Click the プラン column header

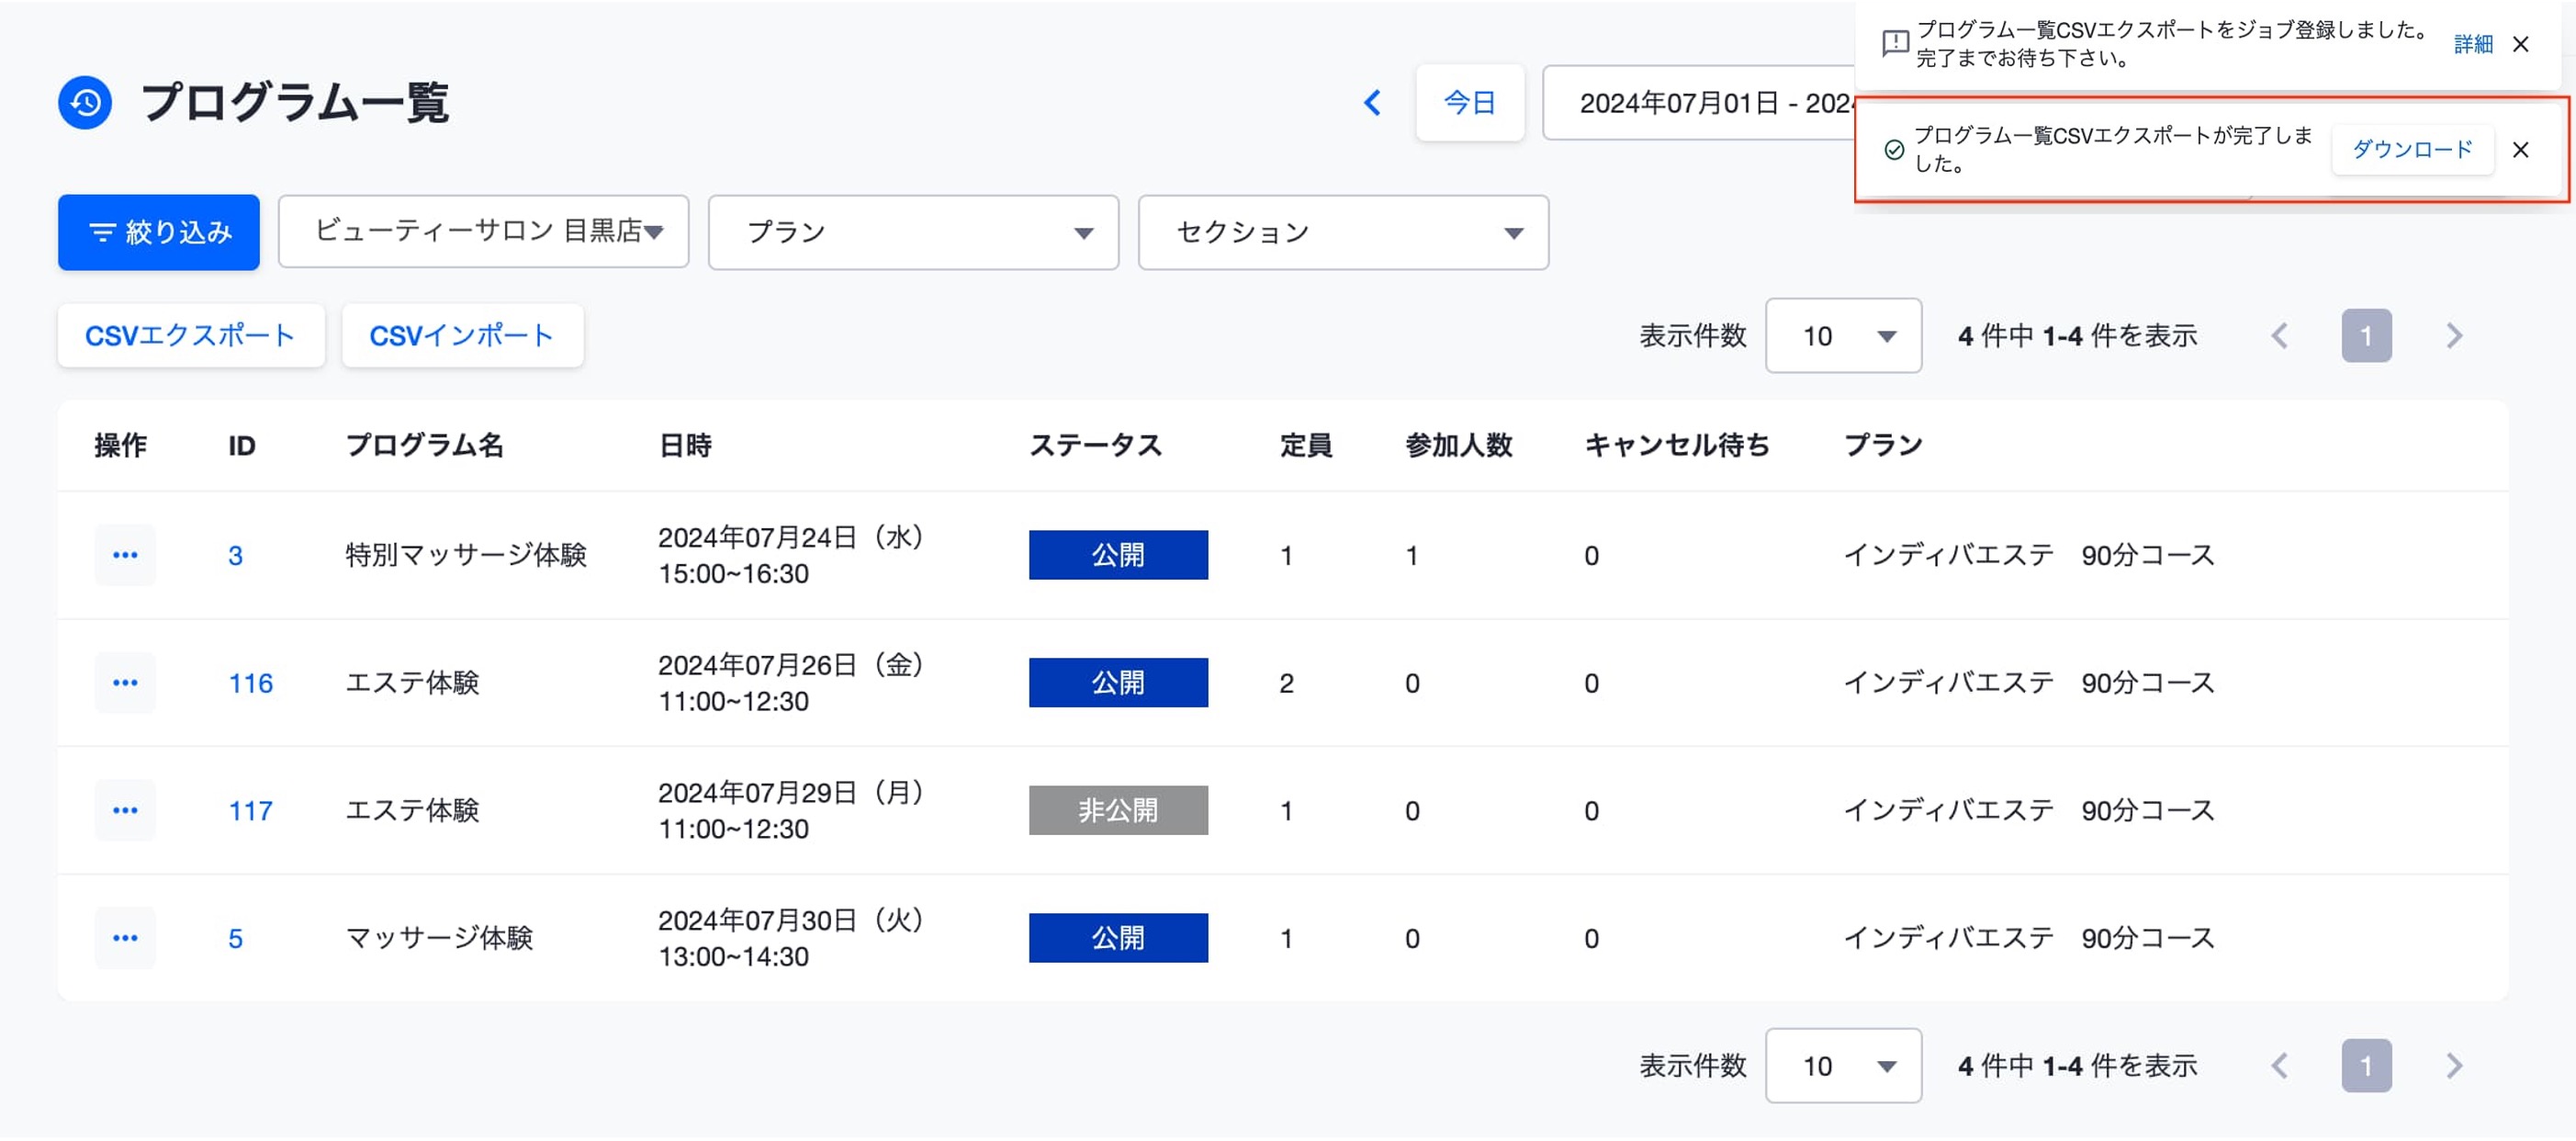click(1883, 446)
